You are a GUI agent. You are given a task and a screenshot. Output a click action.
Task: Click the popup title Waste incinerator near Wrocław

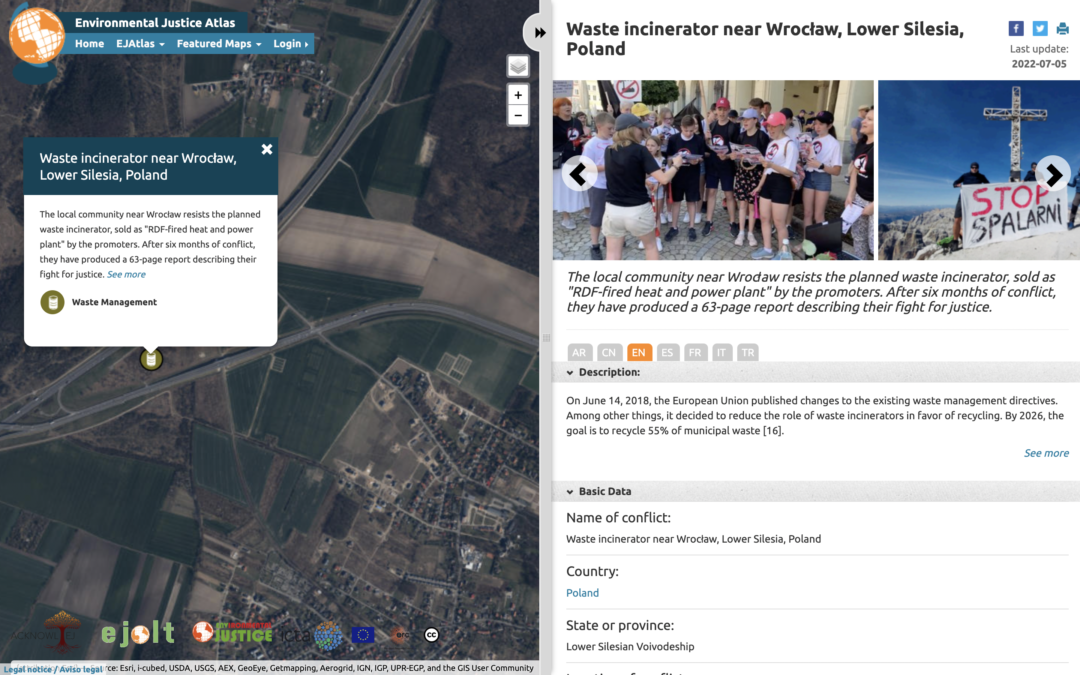[138, 166]
